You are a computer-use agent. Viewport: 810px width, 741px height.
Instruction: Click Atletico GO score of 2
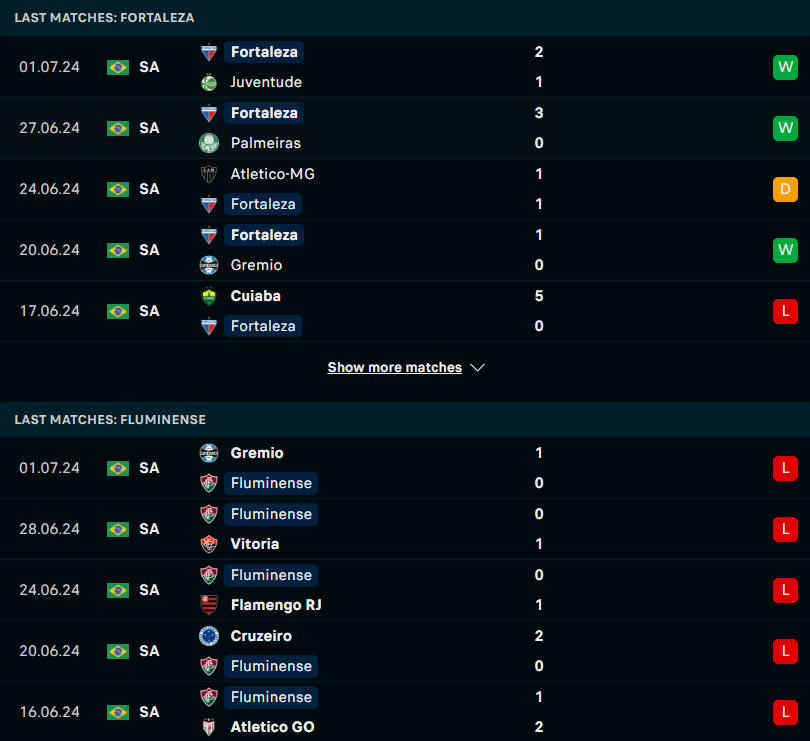click(x=539, y=727)
